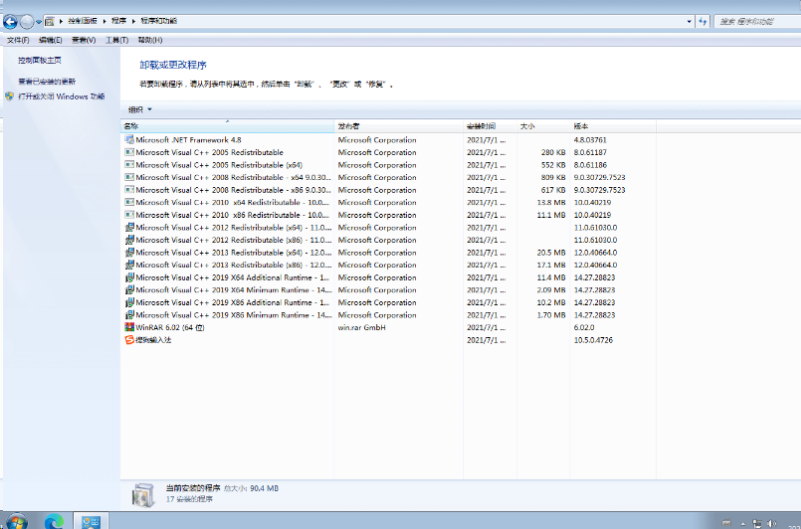Go to 控制面板主页 link
Viewport: 801px width, 529px height.
(39, 60)
